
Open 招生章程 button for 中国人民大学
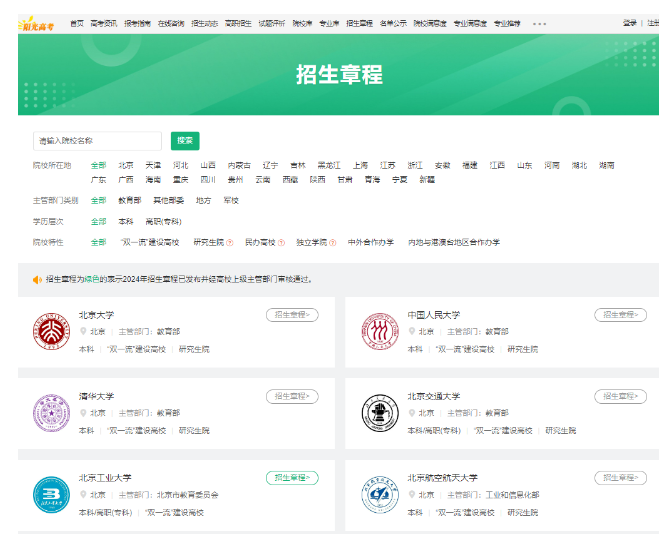coord(621,315)
